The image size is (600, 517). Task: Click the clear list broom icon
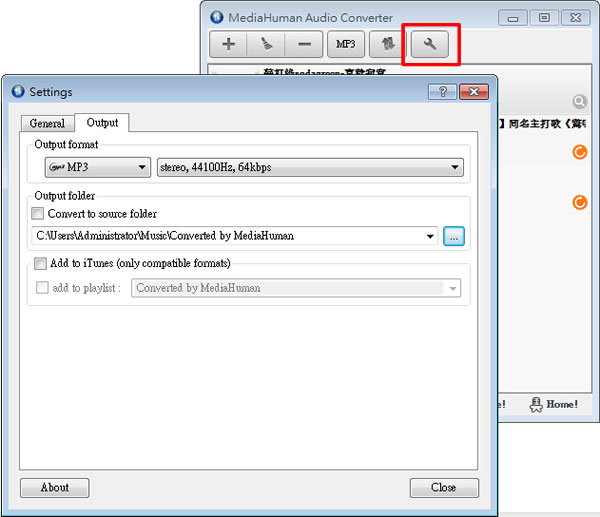(x=266, y=44)
